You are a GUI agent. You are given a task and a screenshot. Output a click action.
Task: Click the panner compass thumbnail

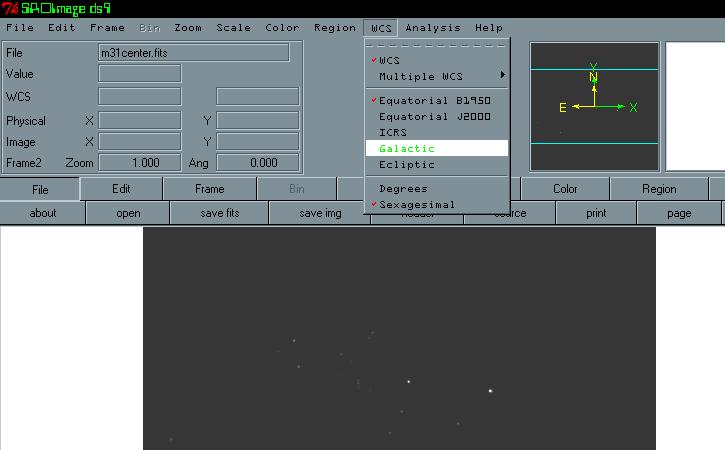(x=594, y=106)
